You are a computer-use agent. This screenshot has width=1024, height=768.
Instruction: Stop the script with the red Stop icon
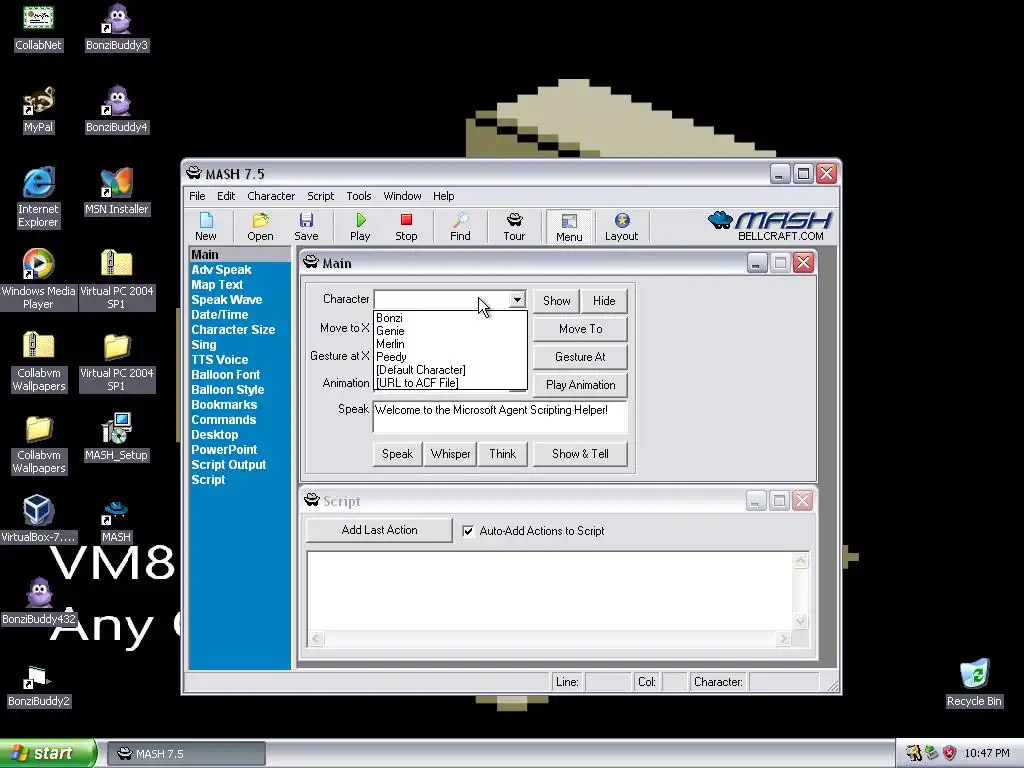point(406,227)
